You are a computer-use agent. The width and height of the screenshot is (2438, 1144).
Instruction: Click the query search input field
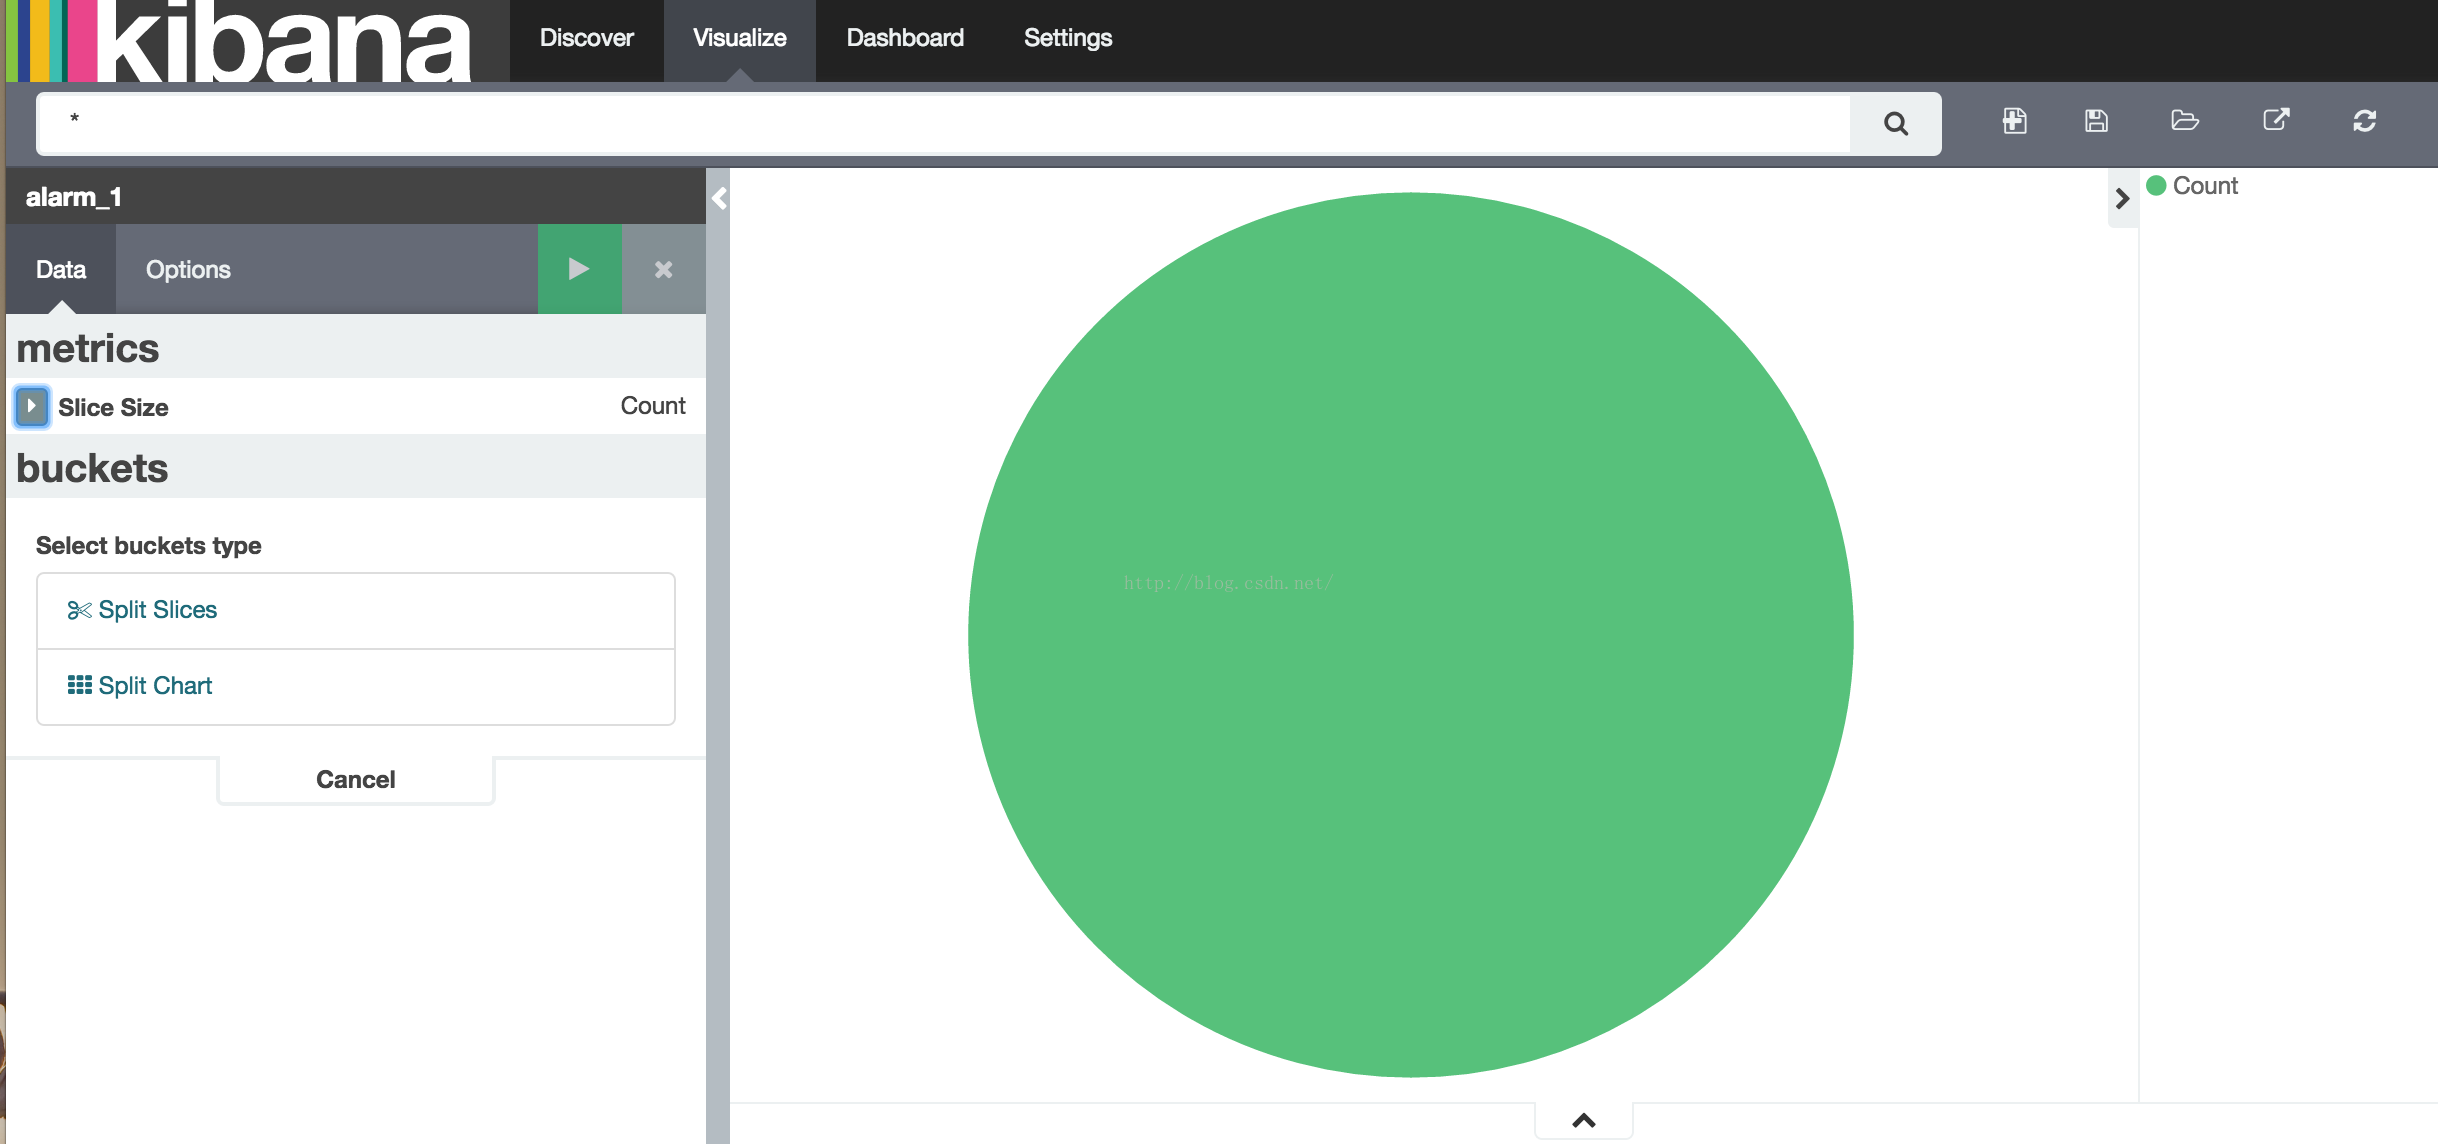point(943,123)
